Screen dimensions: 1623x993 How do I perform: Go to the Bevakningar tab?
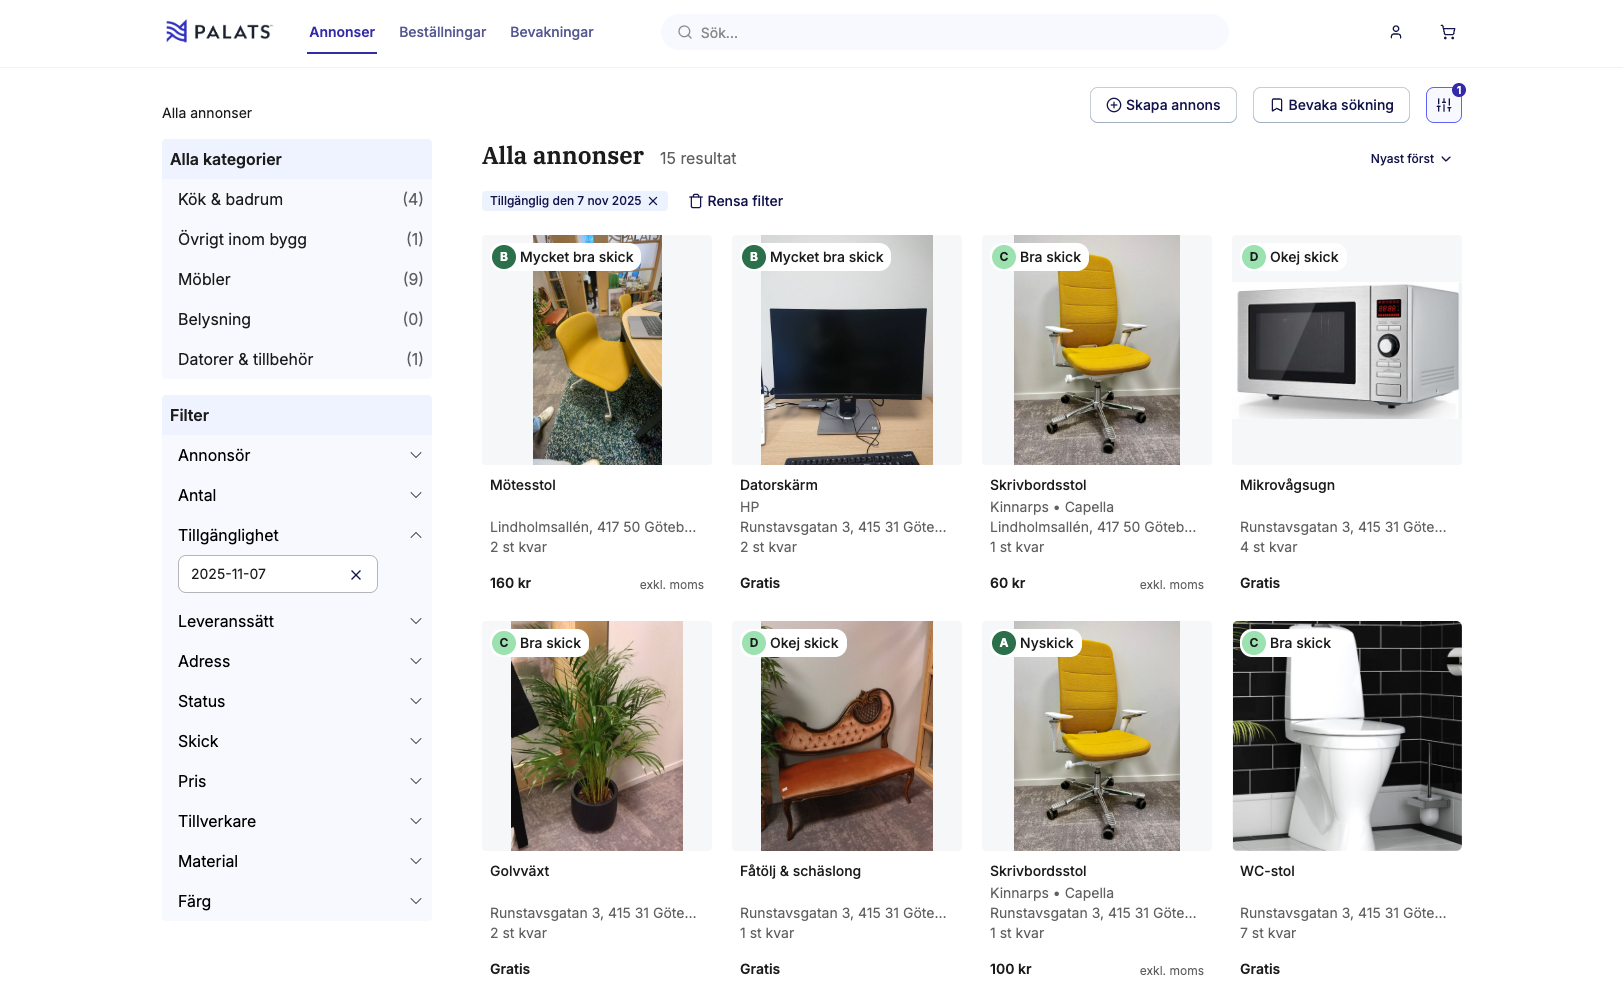551,32
